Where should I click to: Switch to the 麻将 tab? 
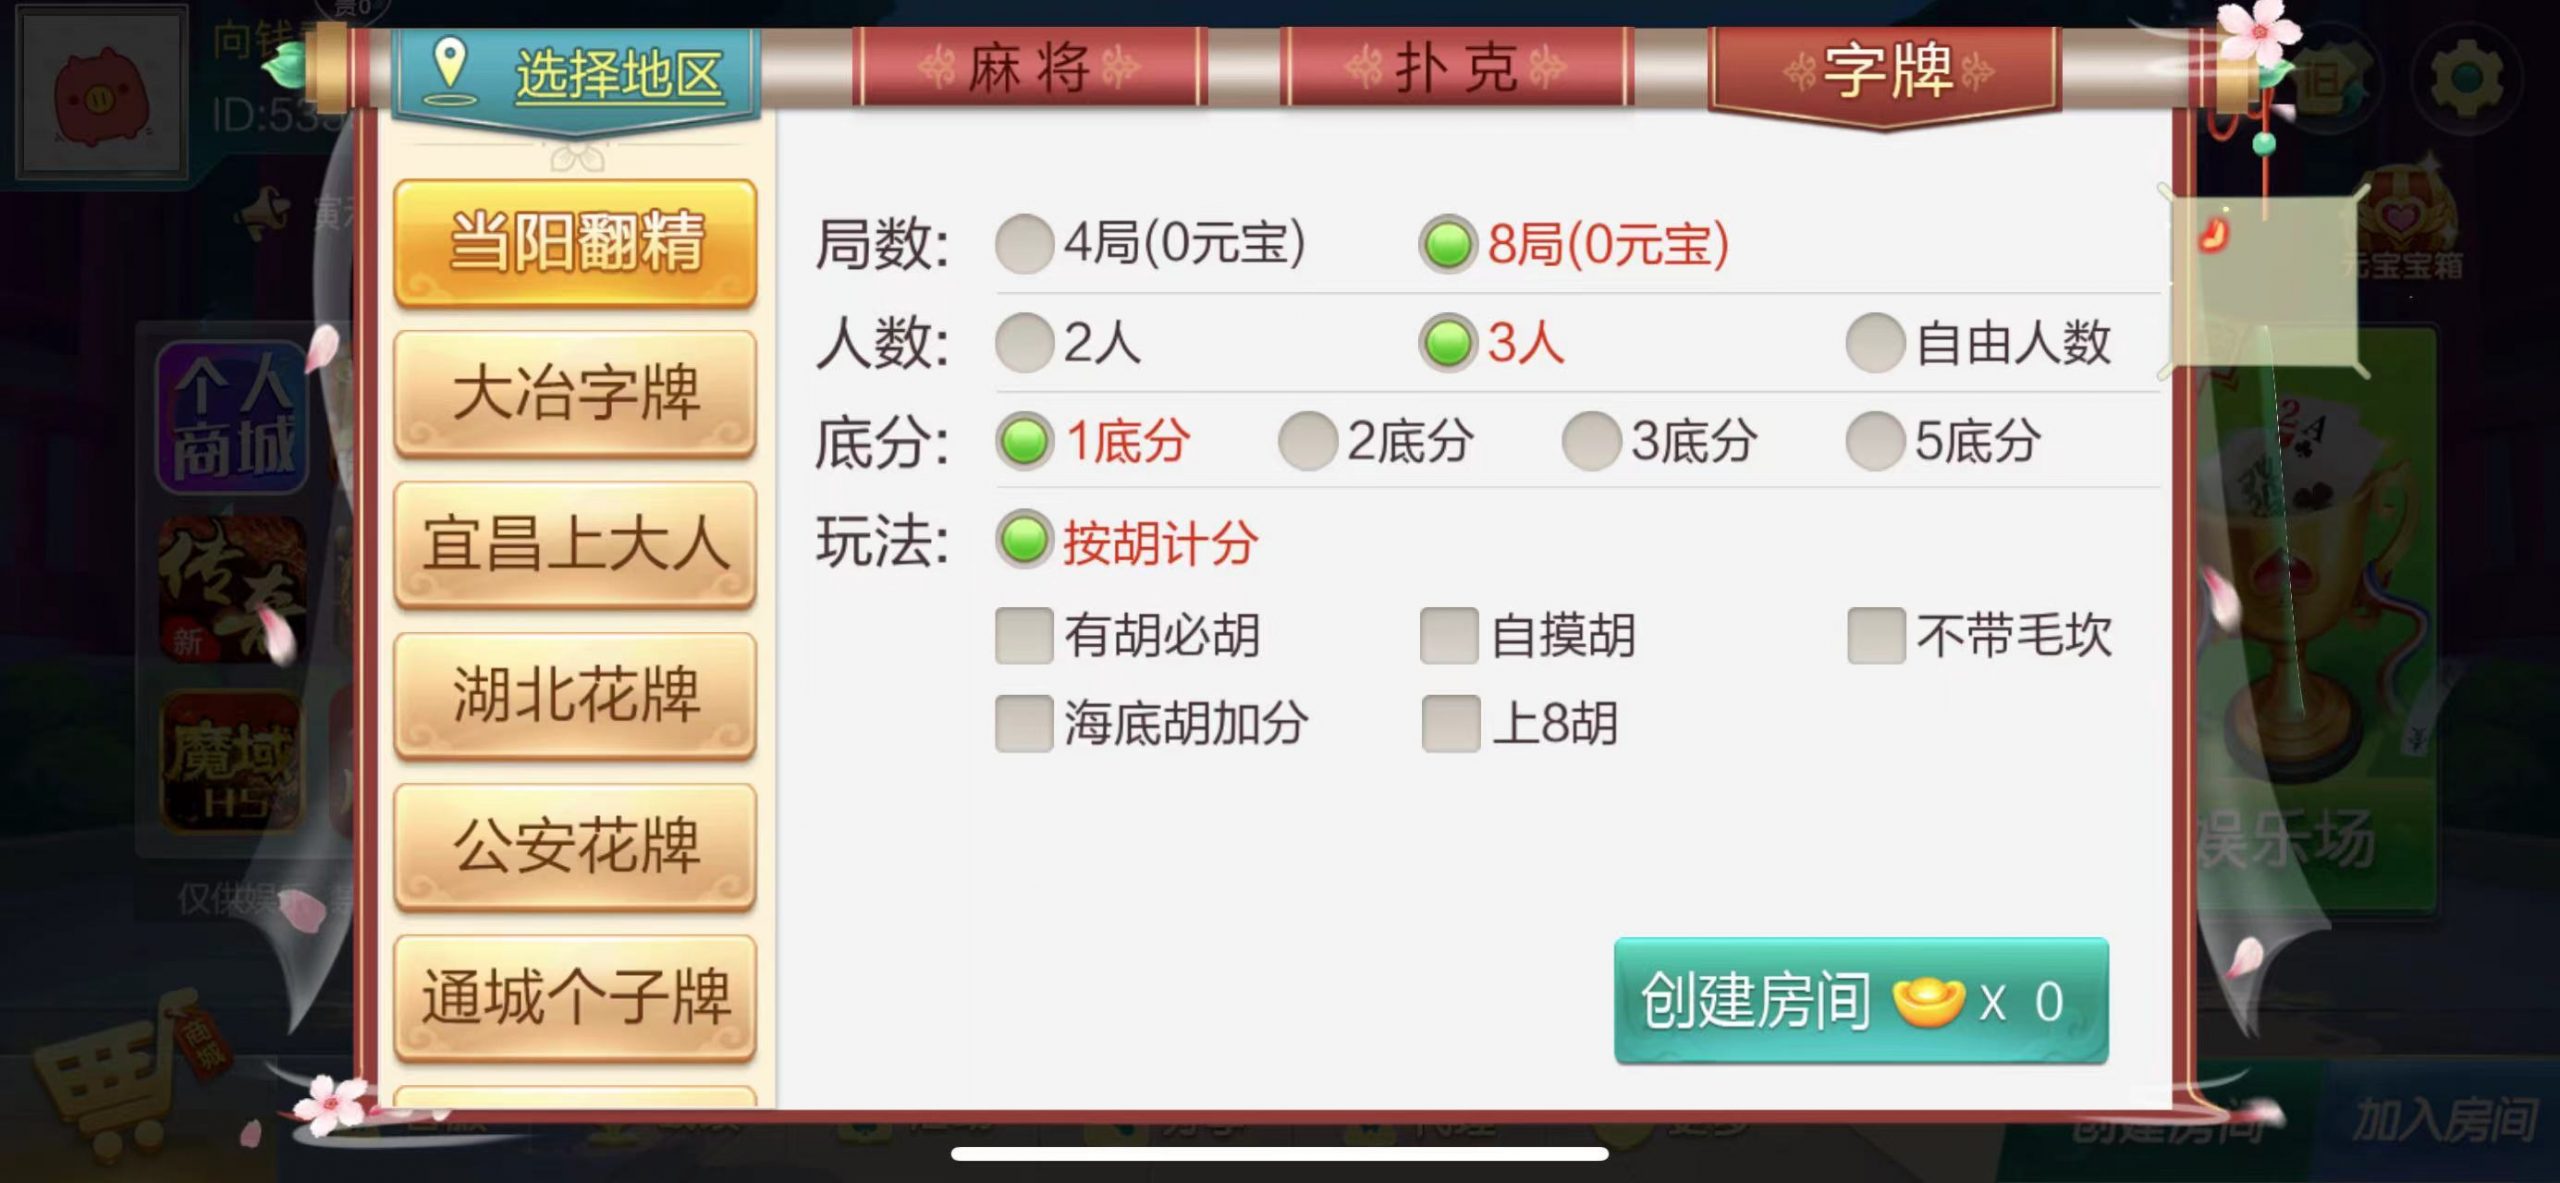[1030, 68]
